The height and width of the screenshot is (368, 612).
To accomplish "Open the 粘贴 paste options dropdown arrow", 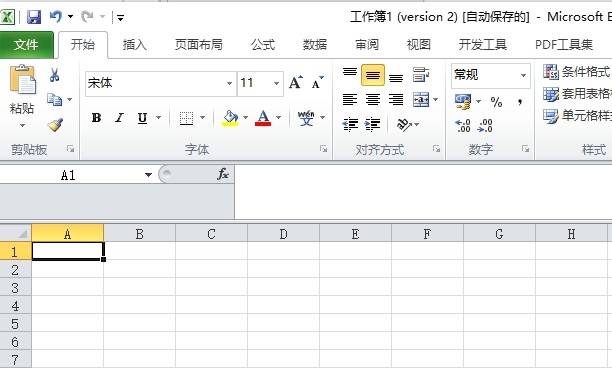I will 22,125.
